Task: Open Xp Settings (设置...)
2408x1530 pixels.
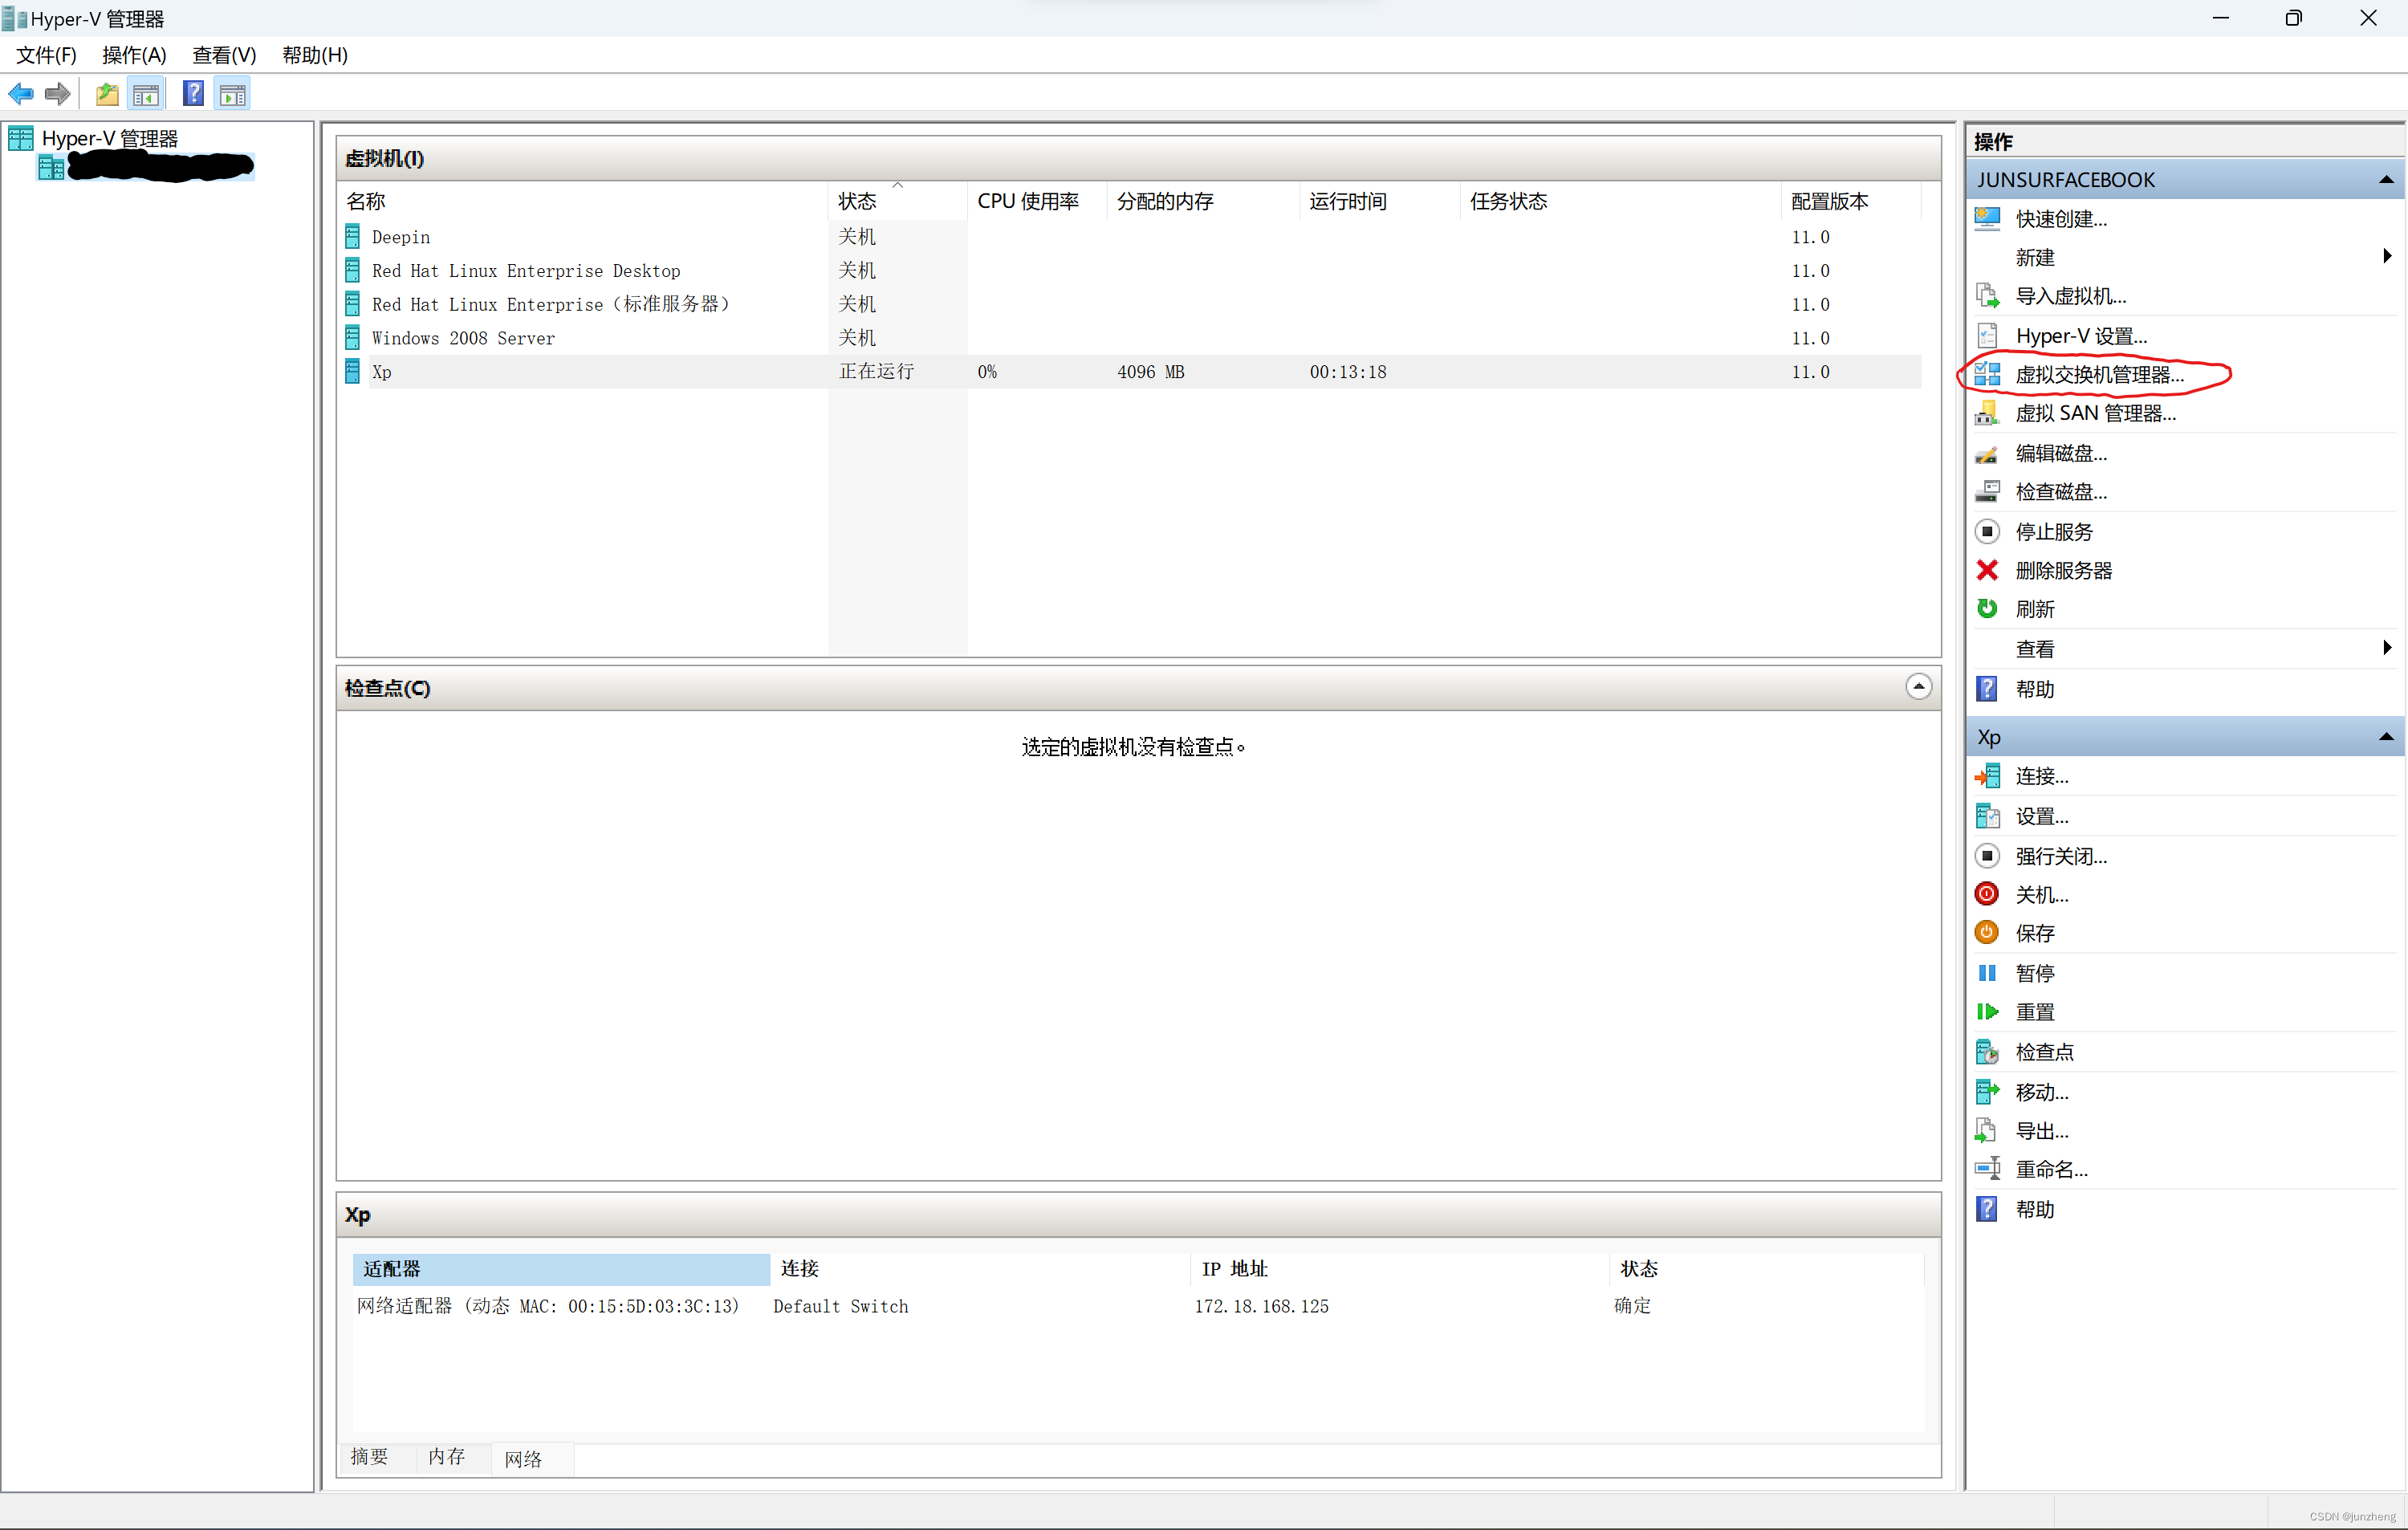Action: (2041, 817)
